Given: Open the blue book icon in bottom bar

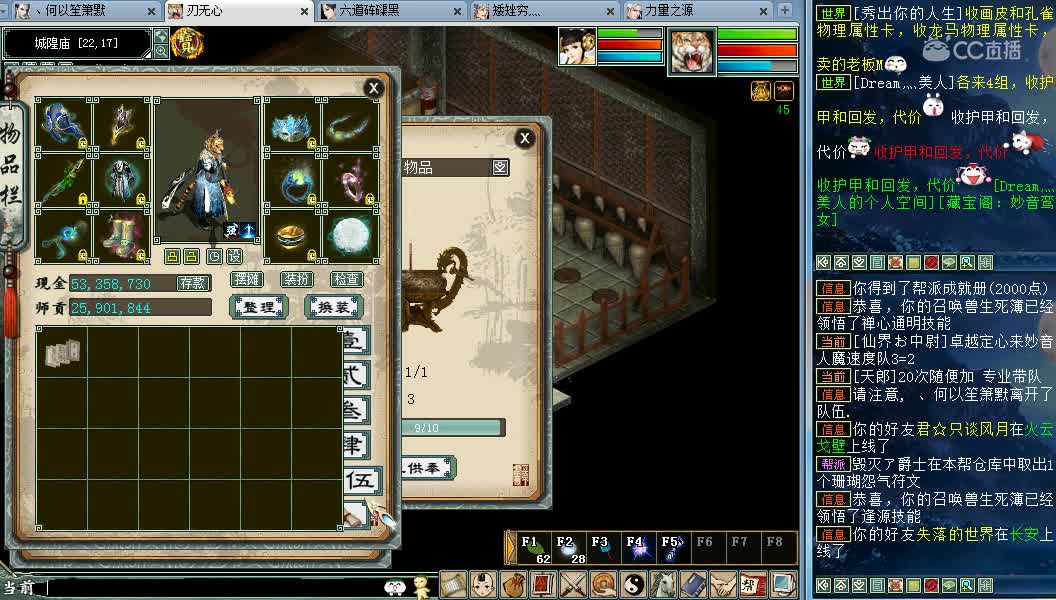Looking at the screenshot, I should (x=693, y=585).
